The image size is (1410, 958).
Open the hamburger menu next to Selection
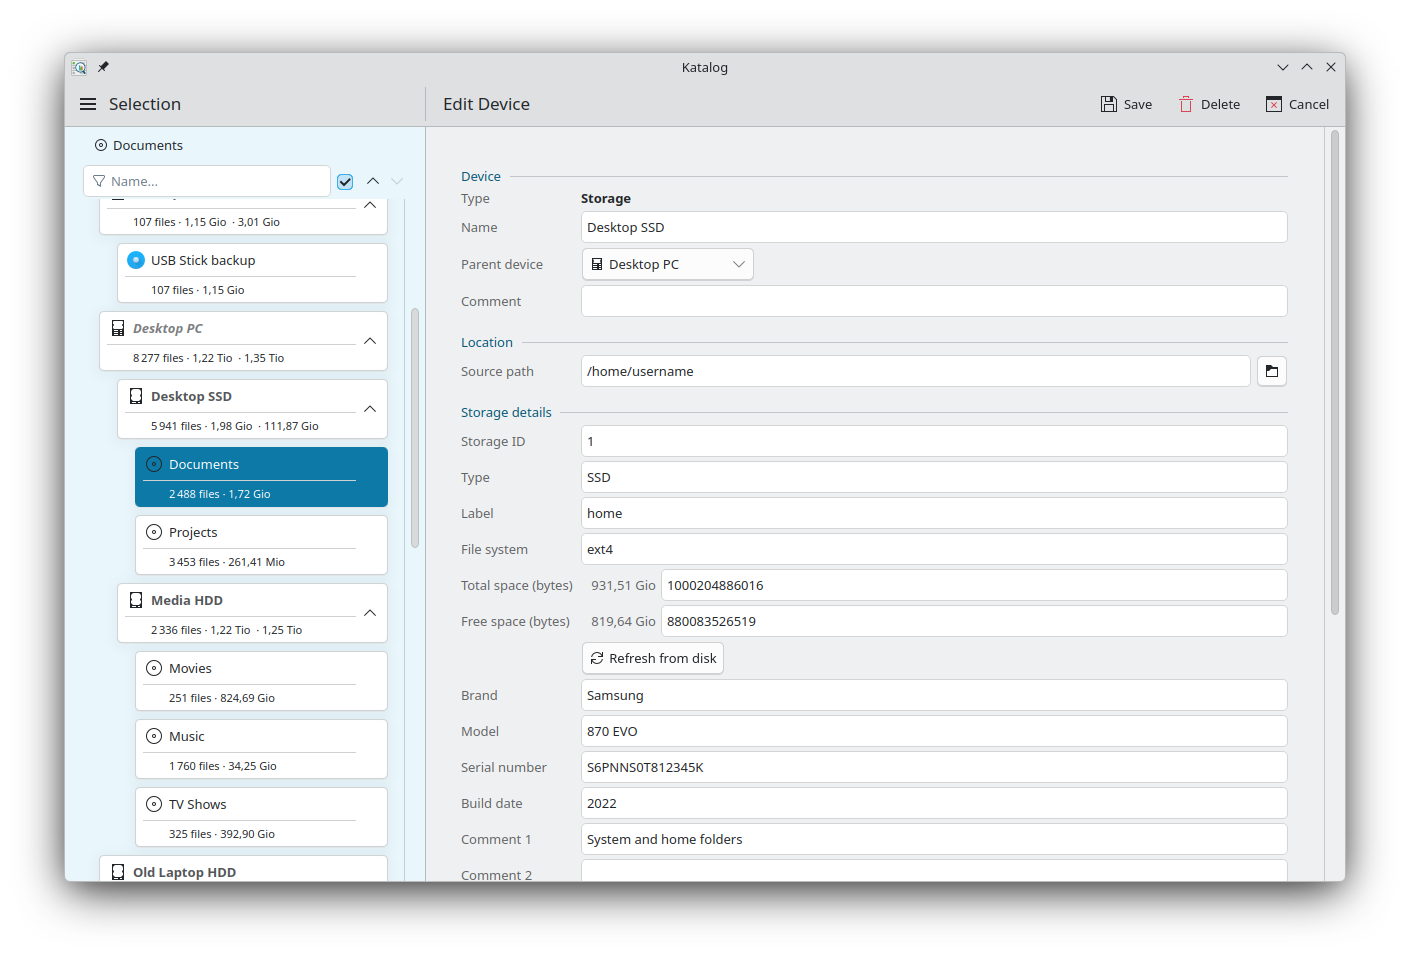(x=88, y=104)
